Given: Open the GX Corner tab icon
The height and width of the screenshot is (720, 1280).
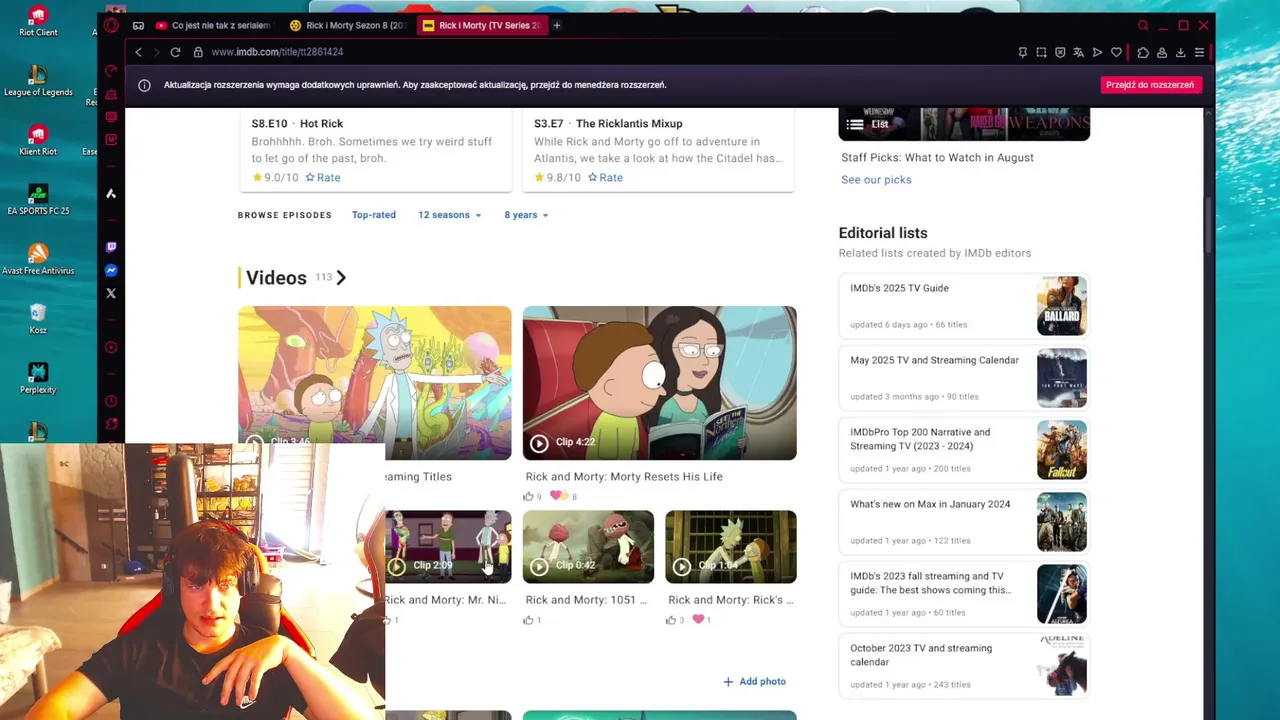Looking at the screenshot, I should pos(138,25).
